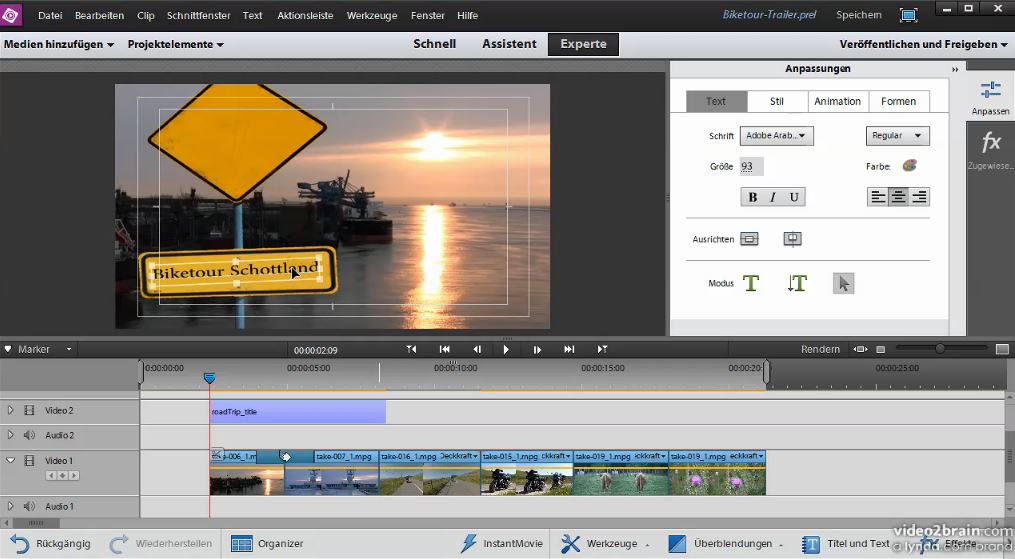The height and width of the screenshot is (559, 1015).
Task: Toggle fullscreen view icon next to Speichern
Action: point(909,15)
